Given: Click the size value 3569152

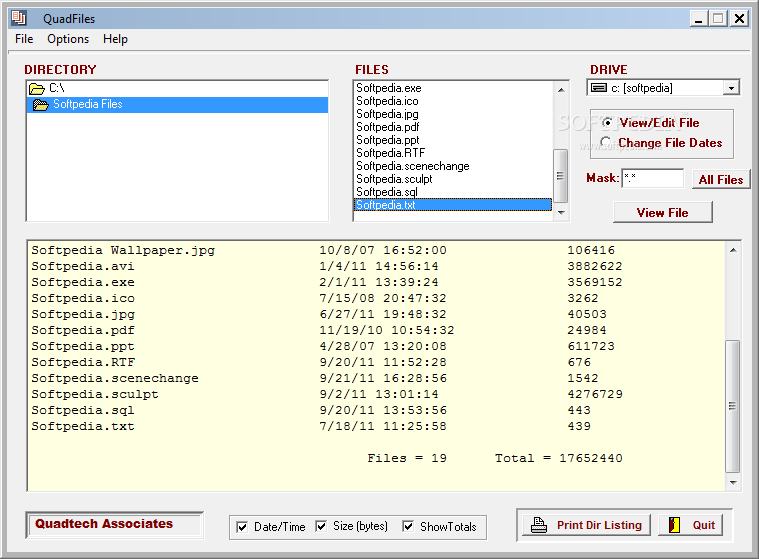Looking at the screenshot, I should [x=594, y=283].
